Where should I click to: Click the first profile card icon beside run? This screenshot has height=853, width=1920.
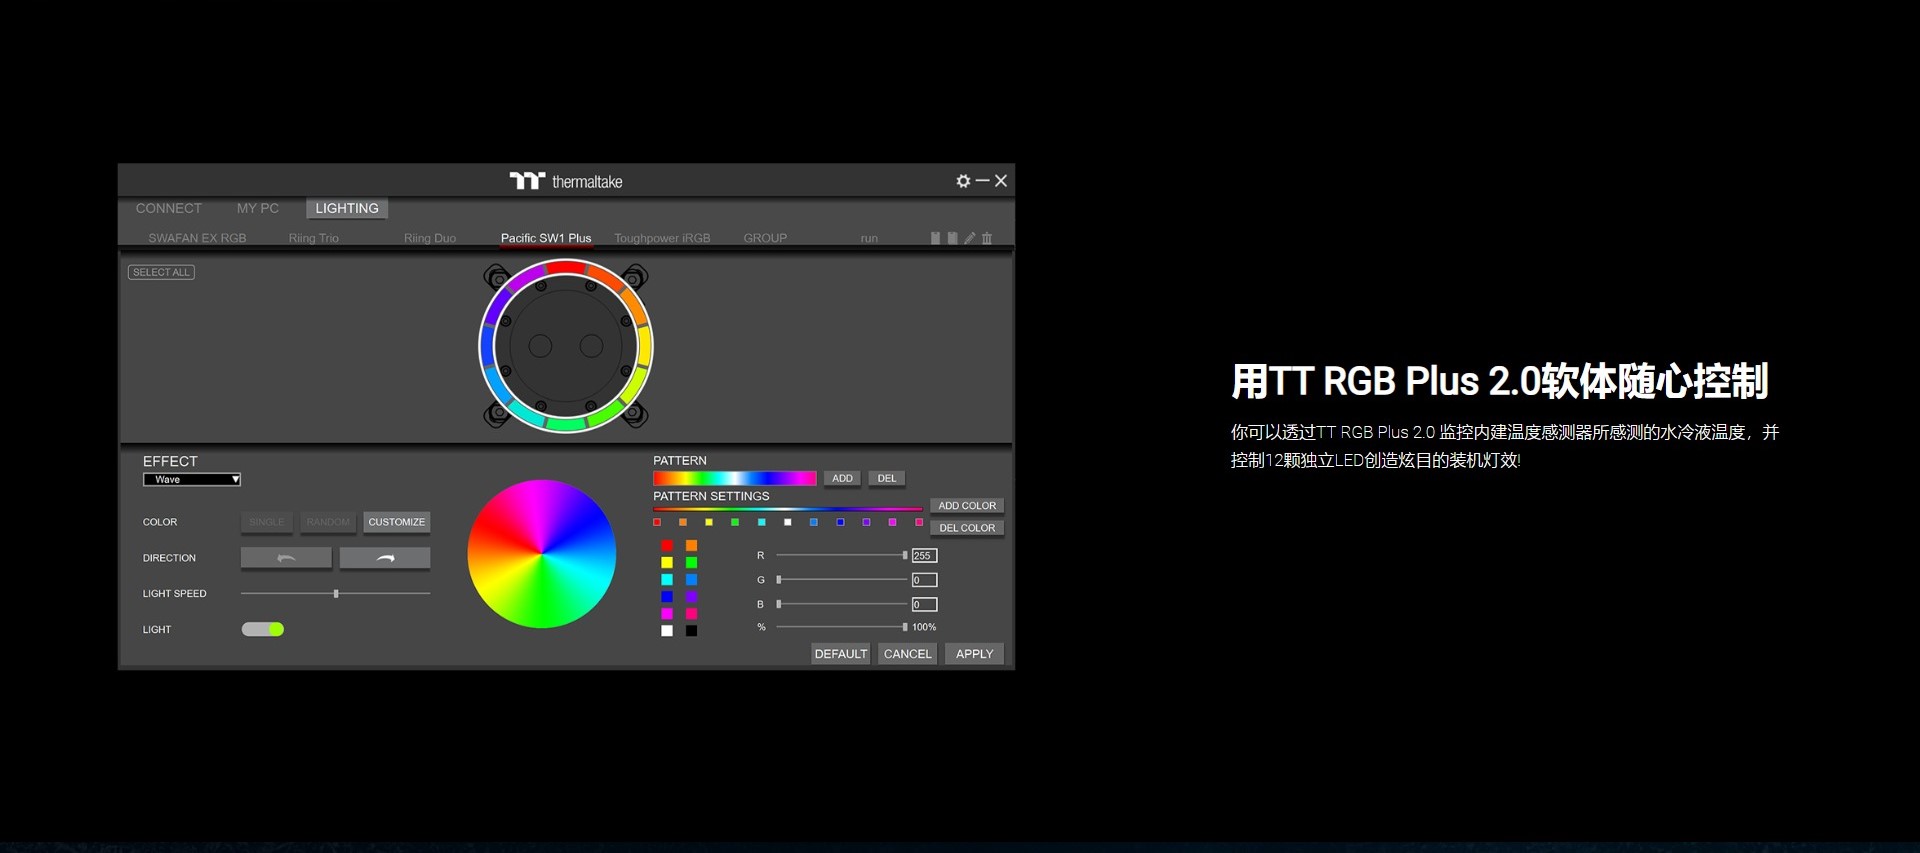pos(935,238)
